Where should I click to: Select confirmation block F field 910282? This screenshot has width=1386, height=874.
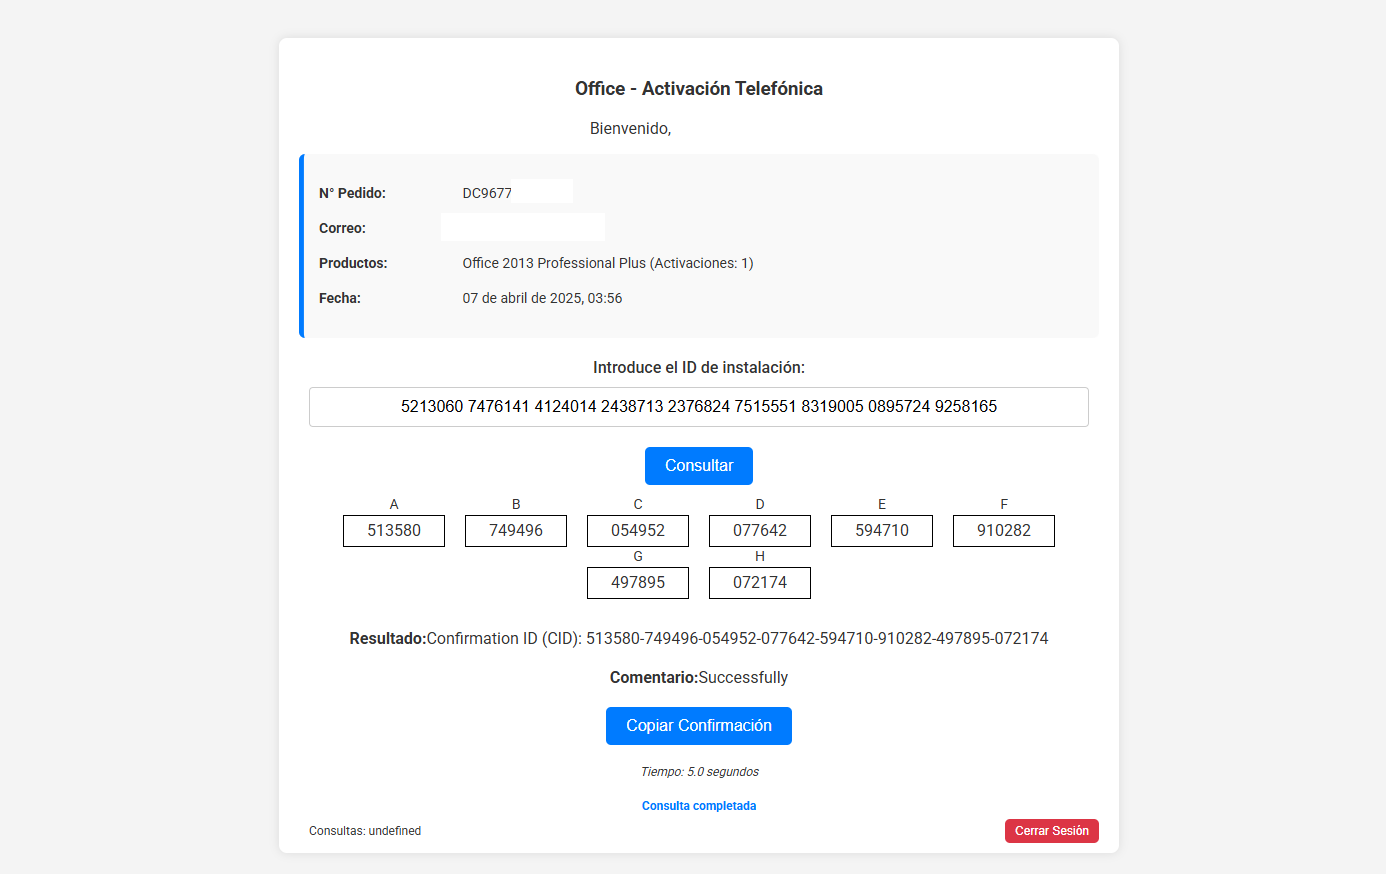point(1004,531)
